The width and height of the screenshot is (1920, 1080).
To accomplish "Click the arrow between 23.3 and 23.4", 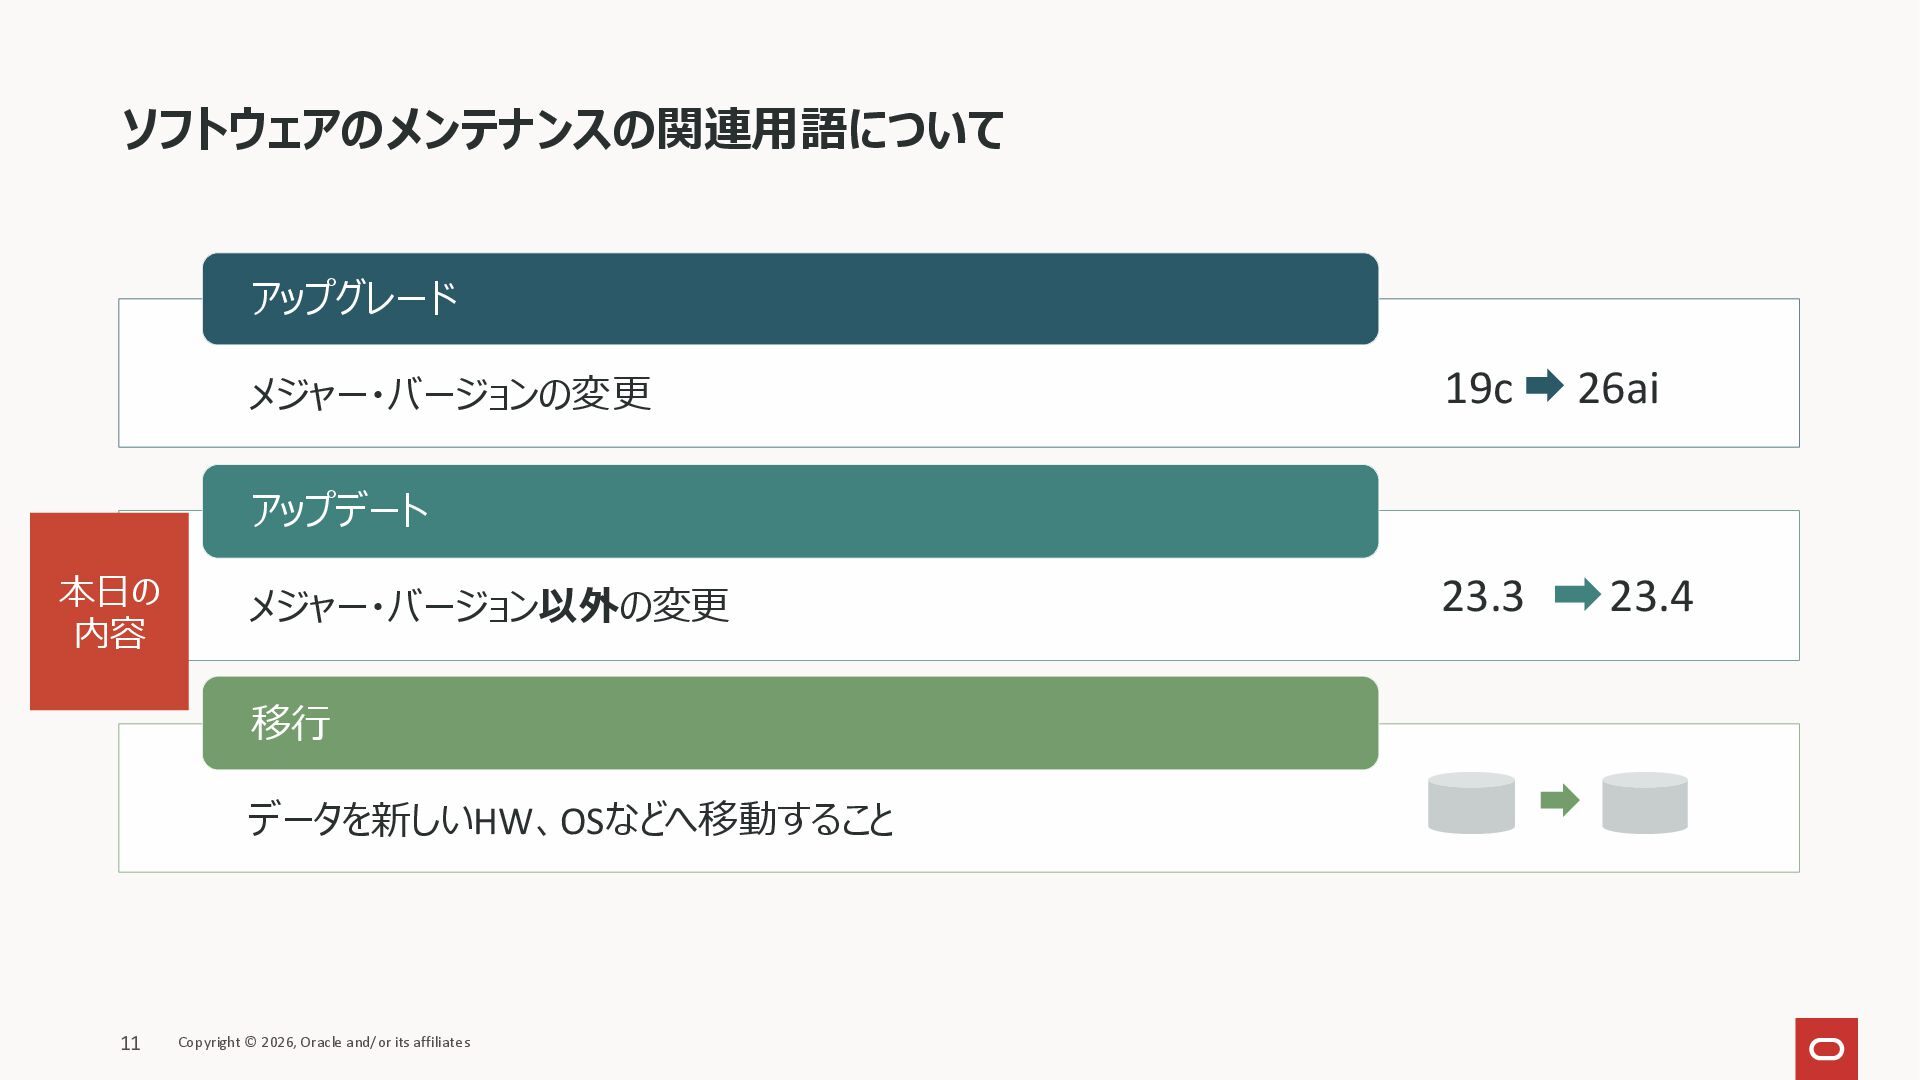I will point(1577,594).
